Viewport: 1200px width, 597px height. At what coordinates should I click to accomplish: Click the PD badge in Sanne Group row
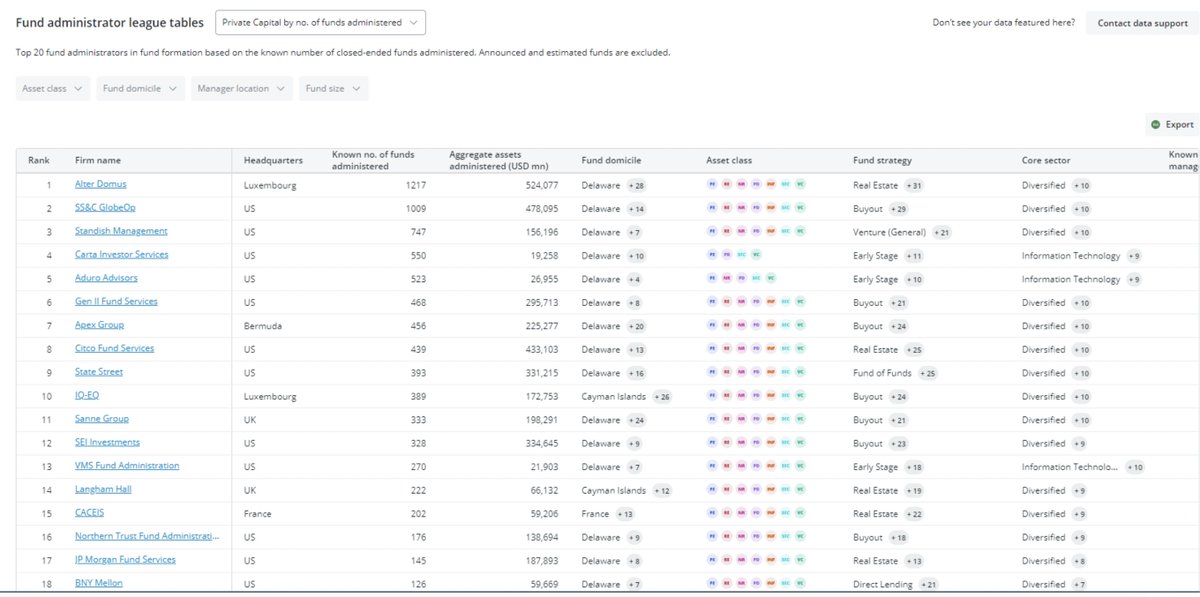[756, 419]
